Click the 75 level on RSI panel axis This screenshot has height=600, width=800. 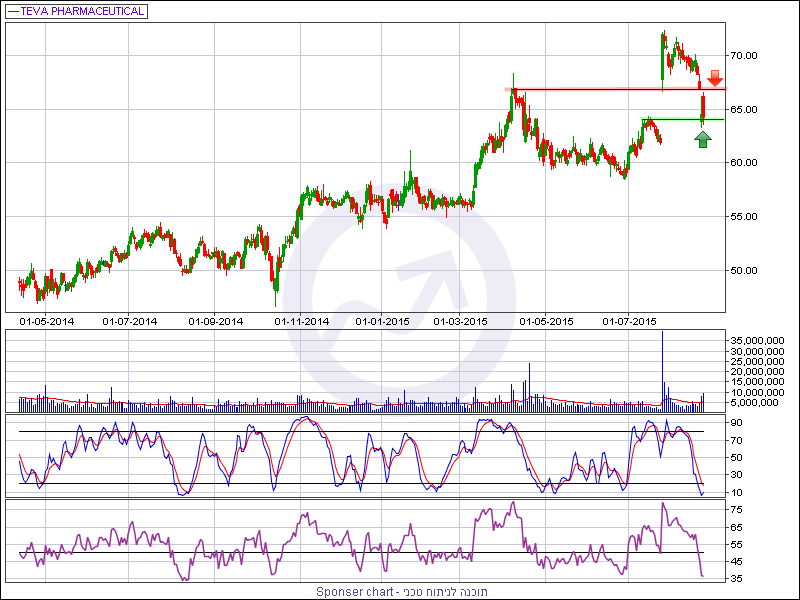point(735,509)
